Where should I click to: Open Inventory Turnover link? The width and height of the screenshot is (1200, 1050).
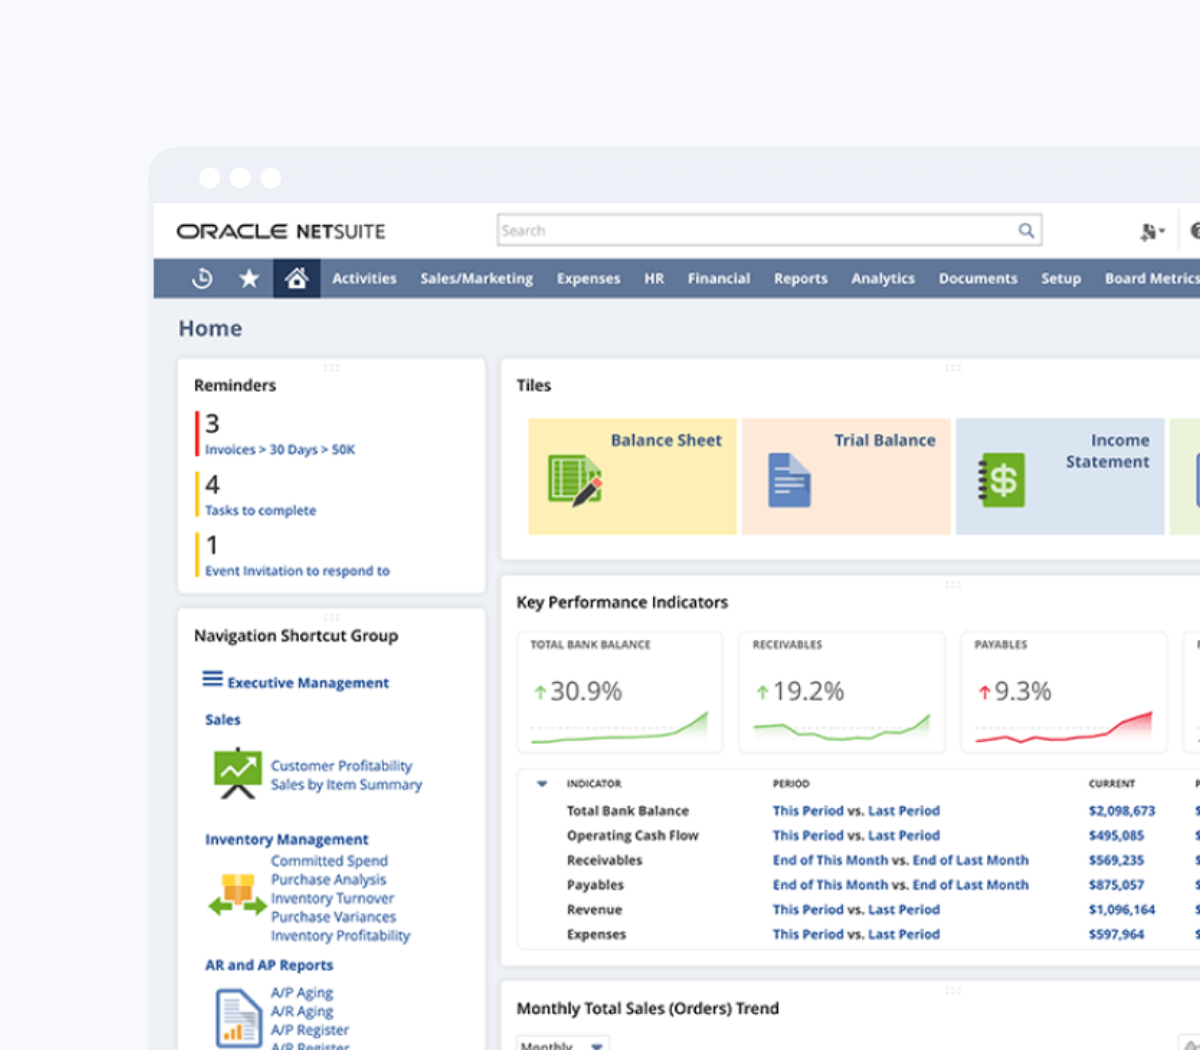(x=332, y=899)
